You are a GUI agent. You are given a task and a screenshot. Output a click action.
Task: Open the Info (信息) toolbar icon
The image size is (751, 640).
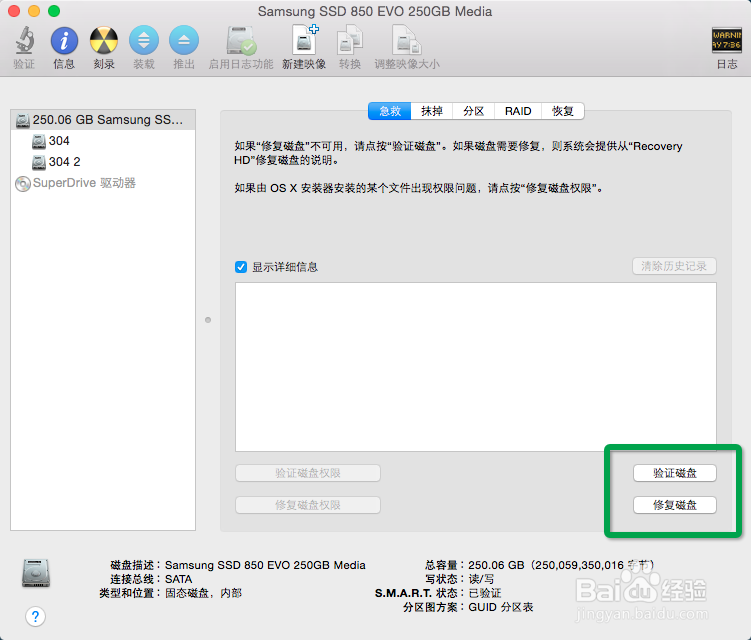click(64, 40)
